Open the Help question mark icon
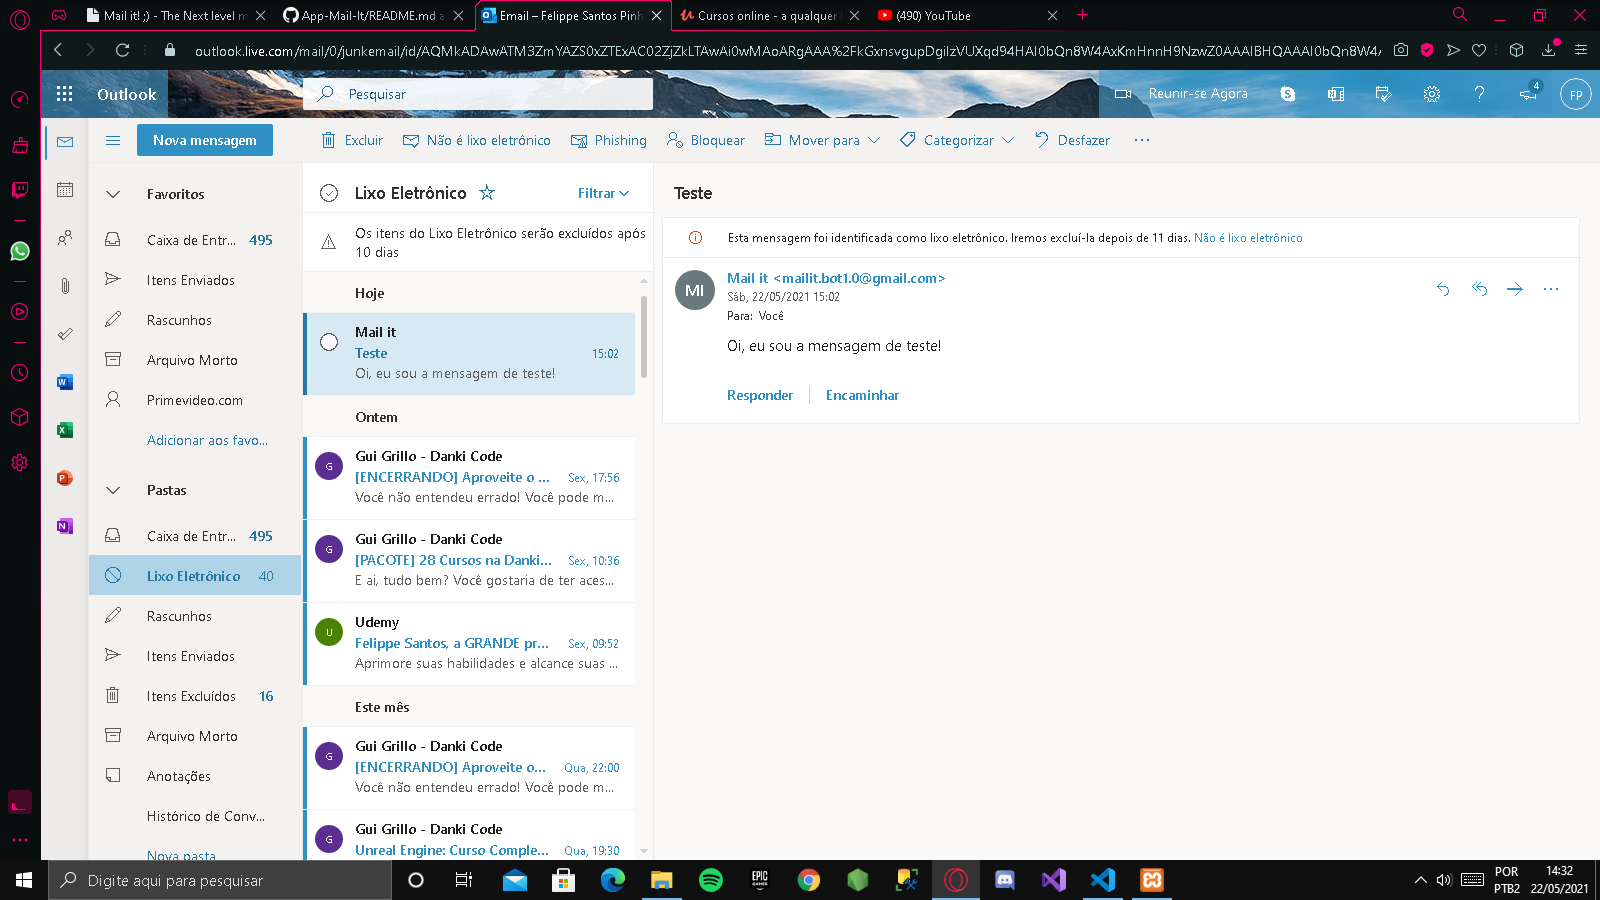 [1479, 94]
